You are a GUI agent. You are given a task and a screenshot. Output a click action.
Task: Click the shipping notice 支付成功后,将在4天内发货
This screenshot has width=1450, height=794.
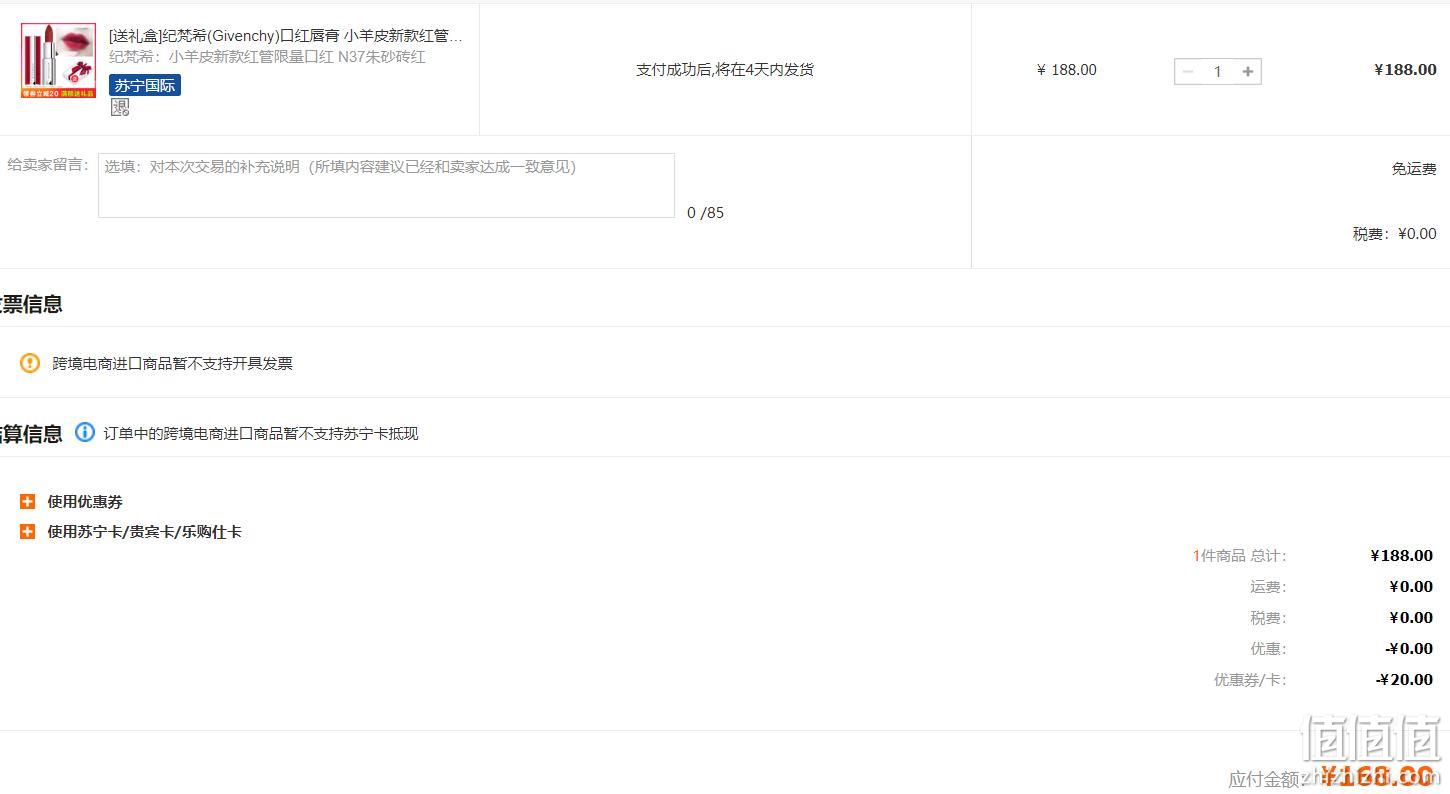point(725,70)
